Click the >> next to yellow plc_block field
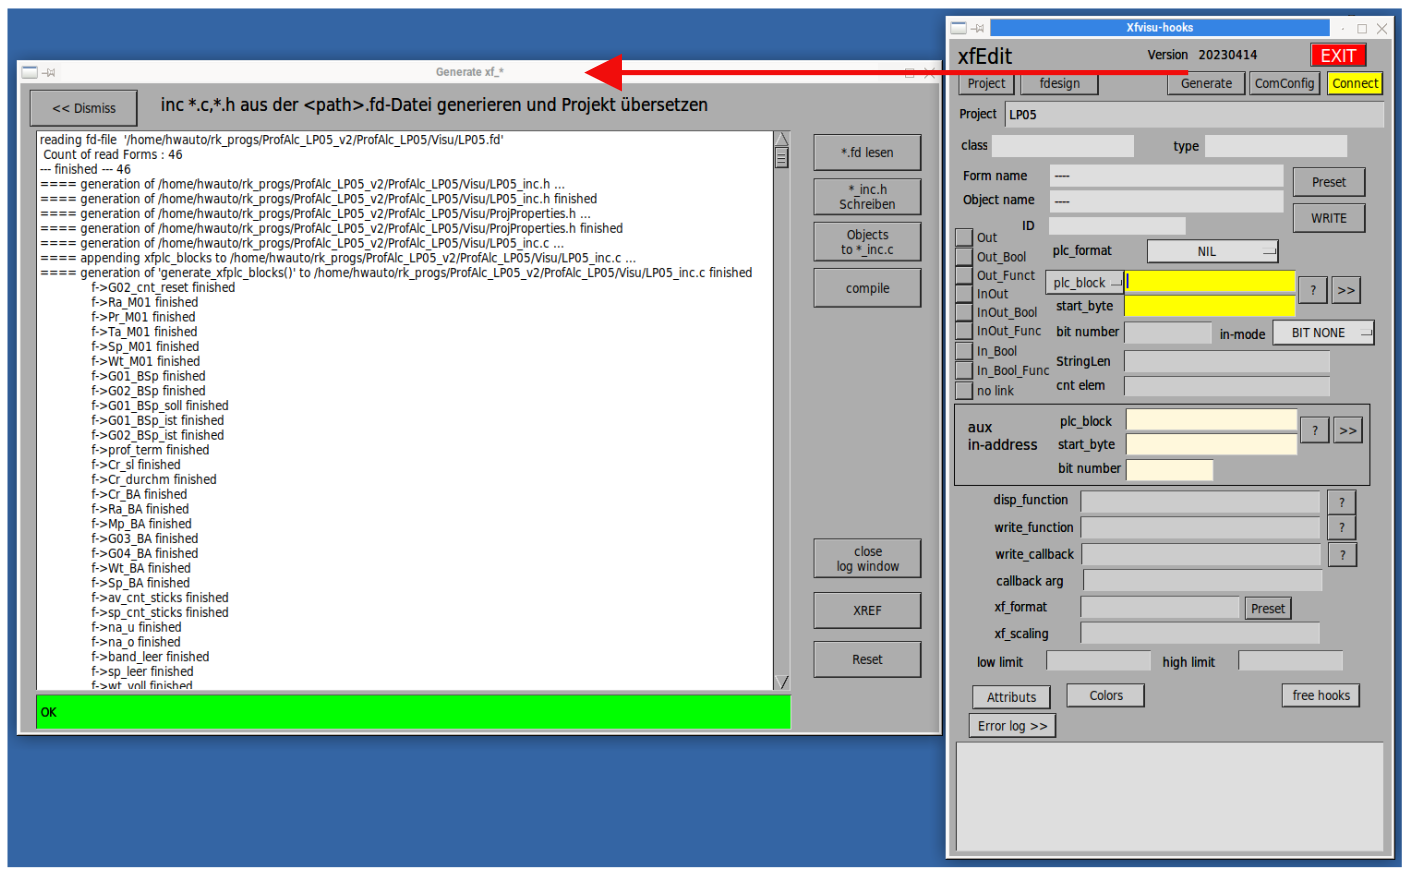Screen dimensions: 1411x873 (x=1346, y=291)
